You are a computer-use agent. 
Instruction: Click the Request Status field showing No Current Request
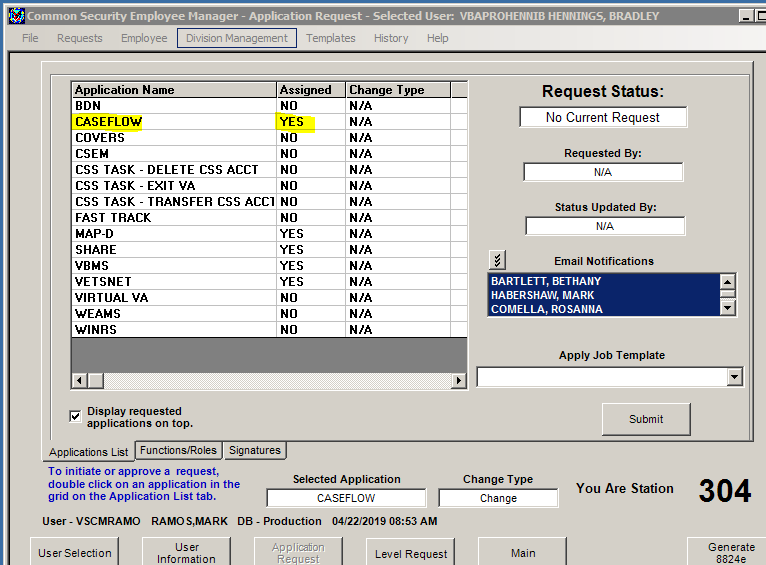(x=603, y=117)
